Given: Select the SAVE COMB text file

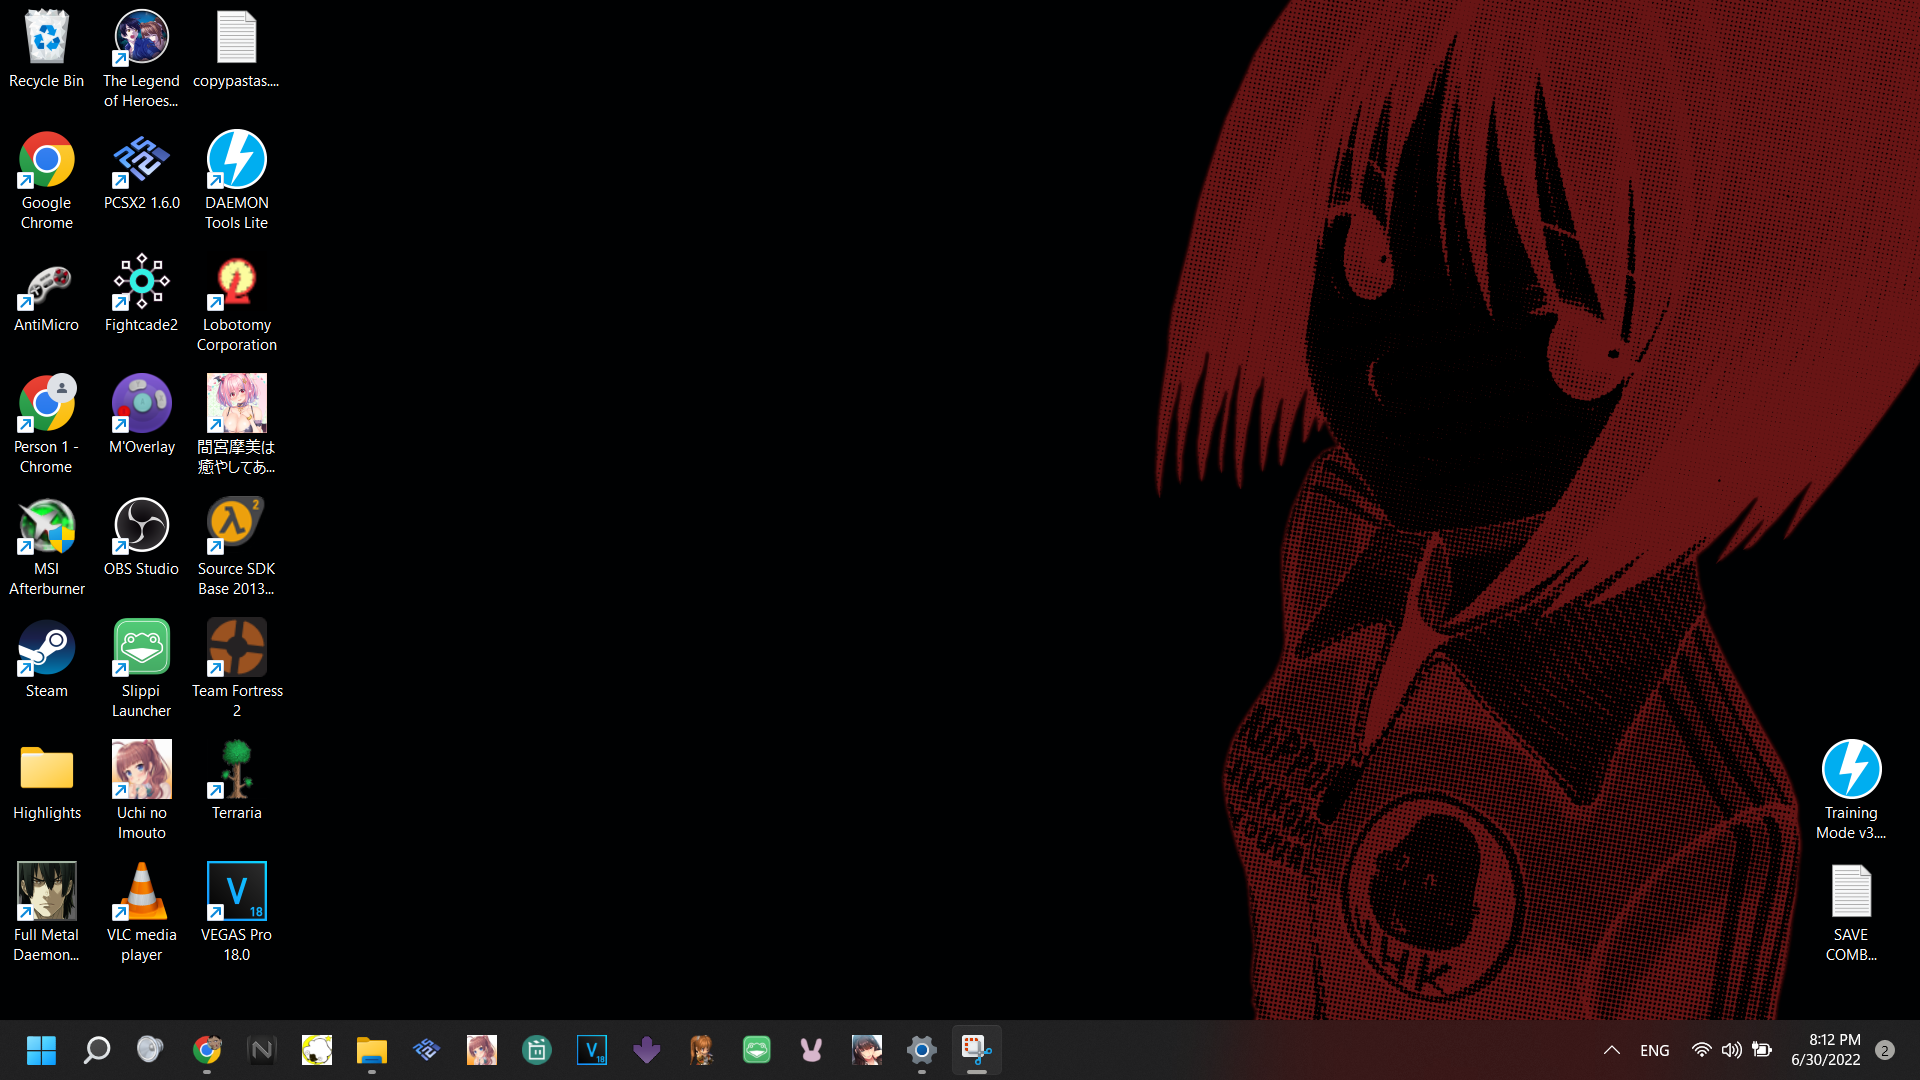Looking at the screenshot, I should click(1850, 892).
